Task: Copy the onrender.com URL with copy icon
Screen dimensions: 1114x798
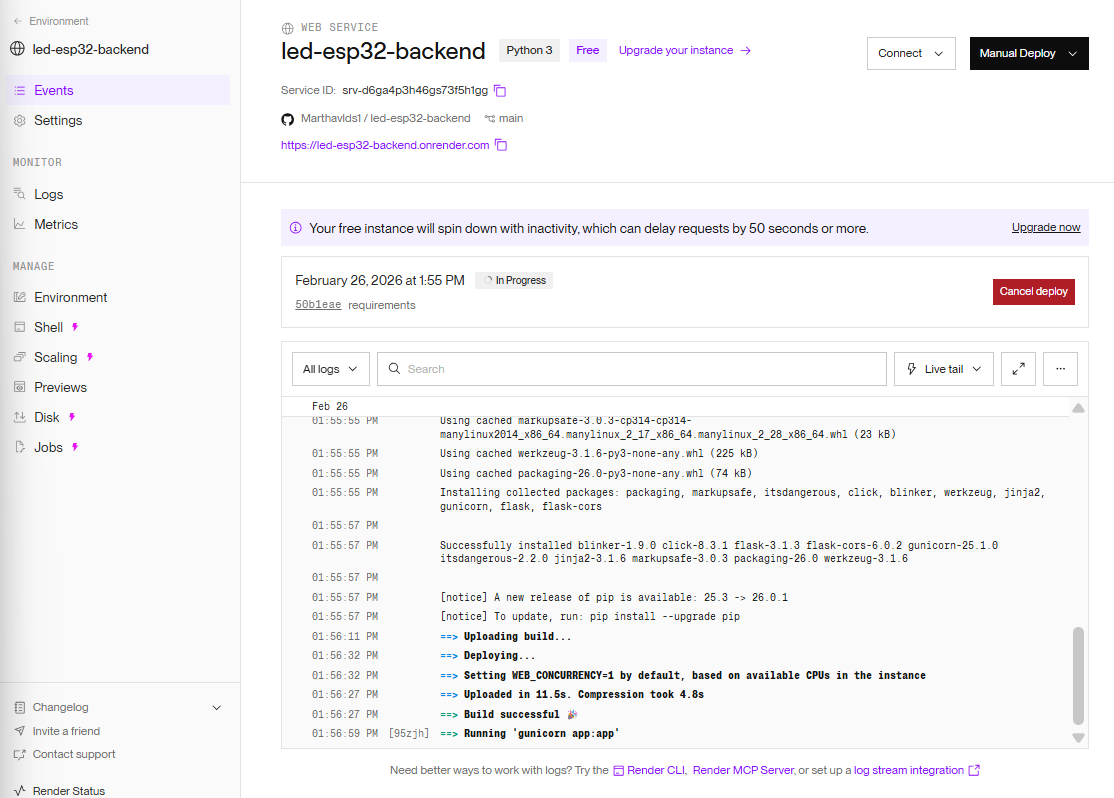Action: (x=501, y=145)
